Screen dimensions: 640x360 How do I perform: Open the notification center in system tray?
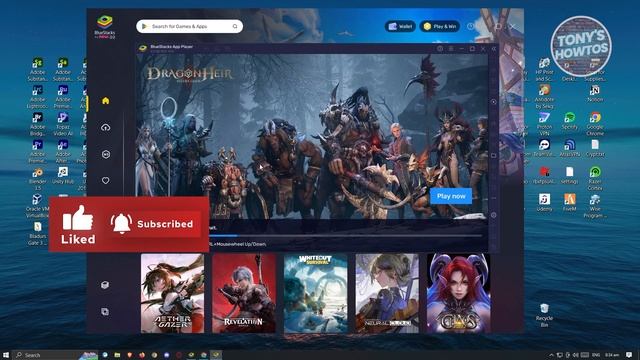coord(629,355)
